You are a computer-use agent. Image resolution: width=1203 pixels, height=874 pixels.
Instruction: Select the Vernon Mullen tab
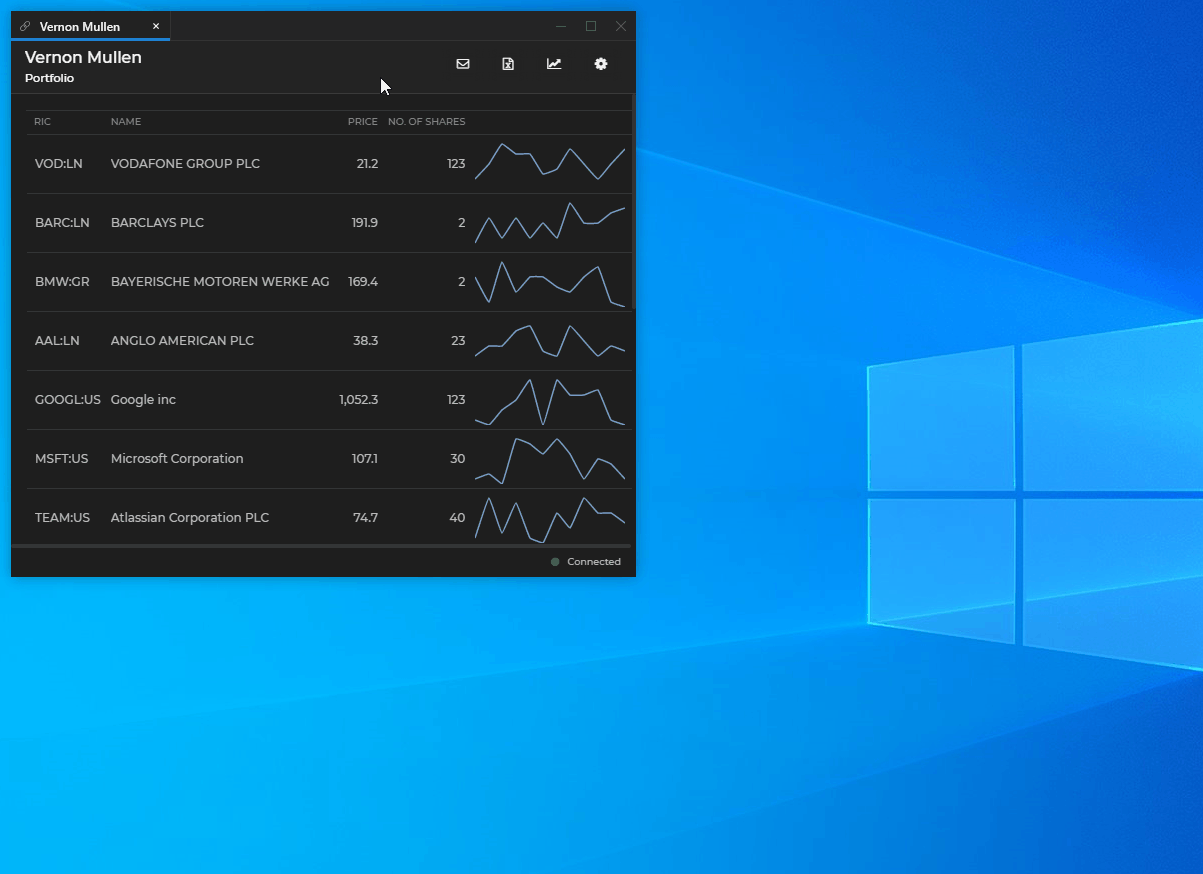(91, 27)
